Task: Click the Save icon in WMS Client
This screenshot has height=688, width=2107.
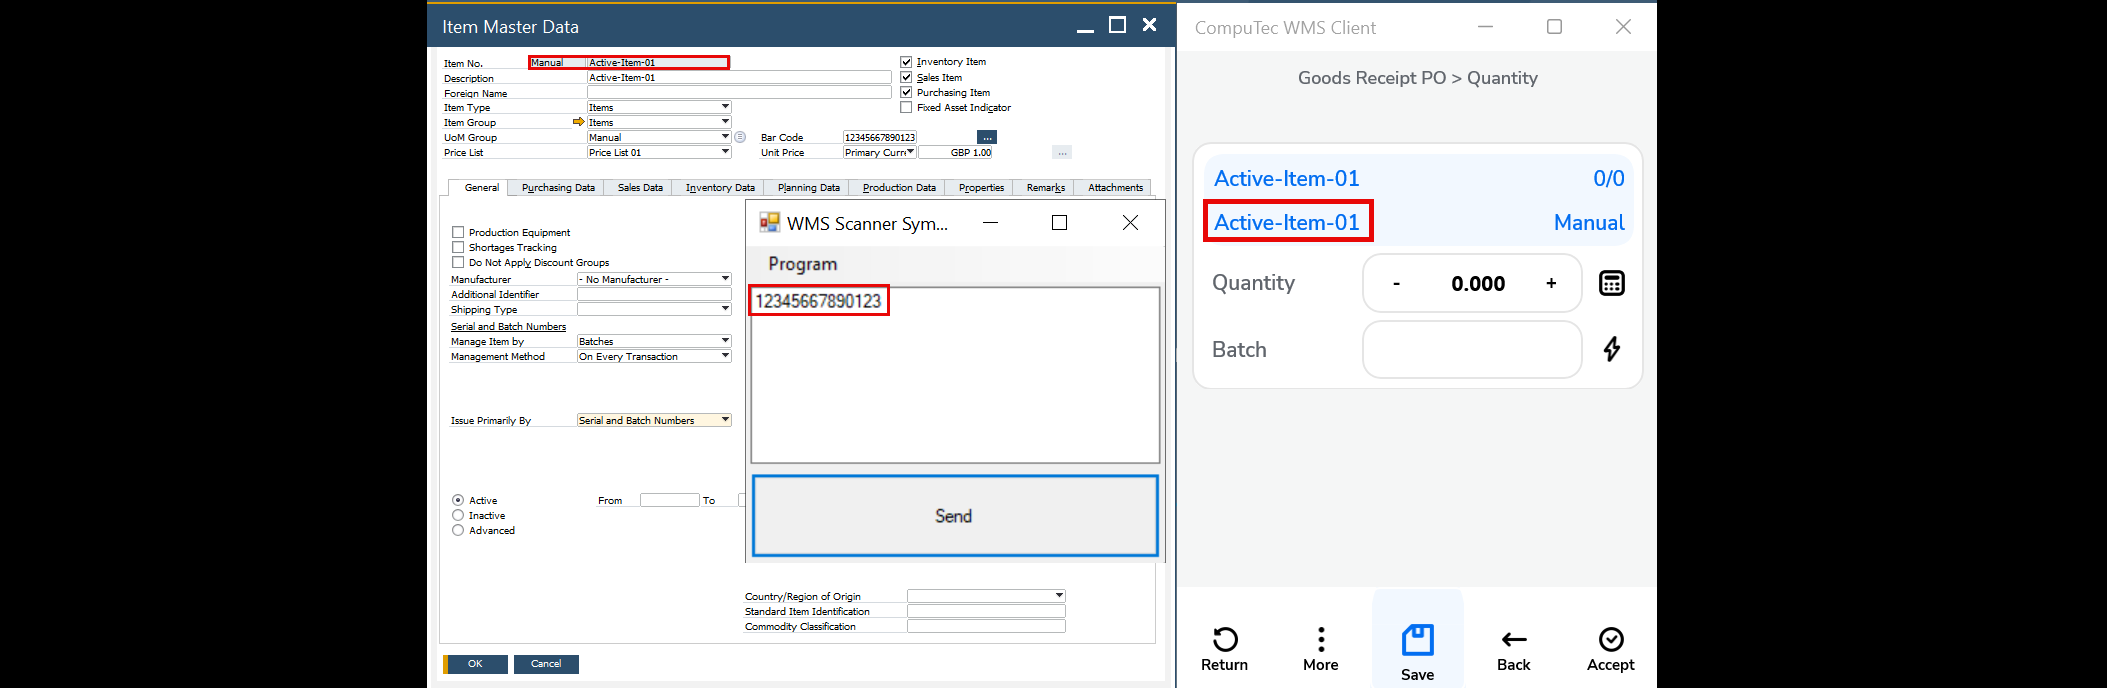Action: point(1417,639)
